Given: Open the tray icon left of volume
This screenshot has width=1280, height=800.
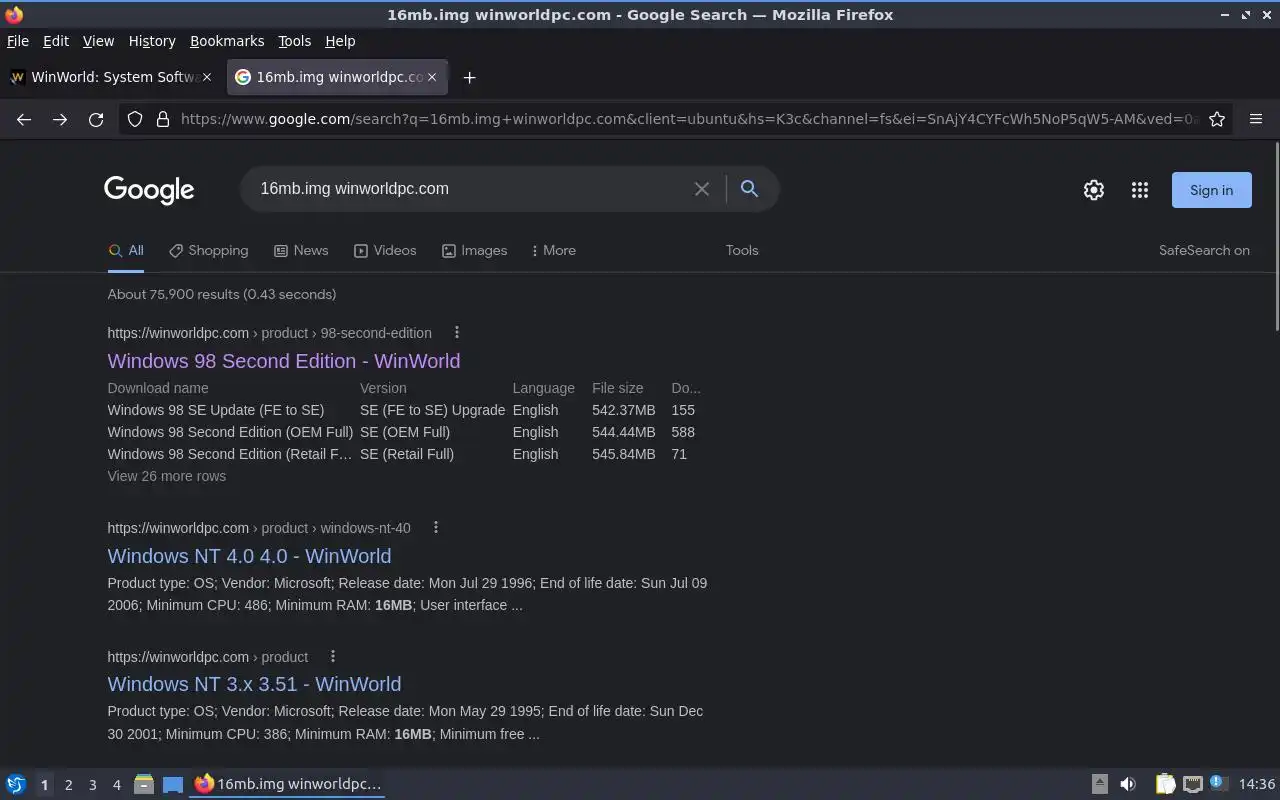Looking at the screenshot, I should (1099, 784).
